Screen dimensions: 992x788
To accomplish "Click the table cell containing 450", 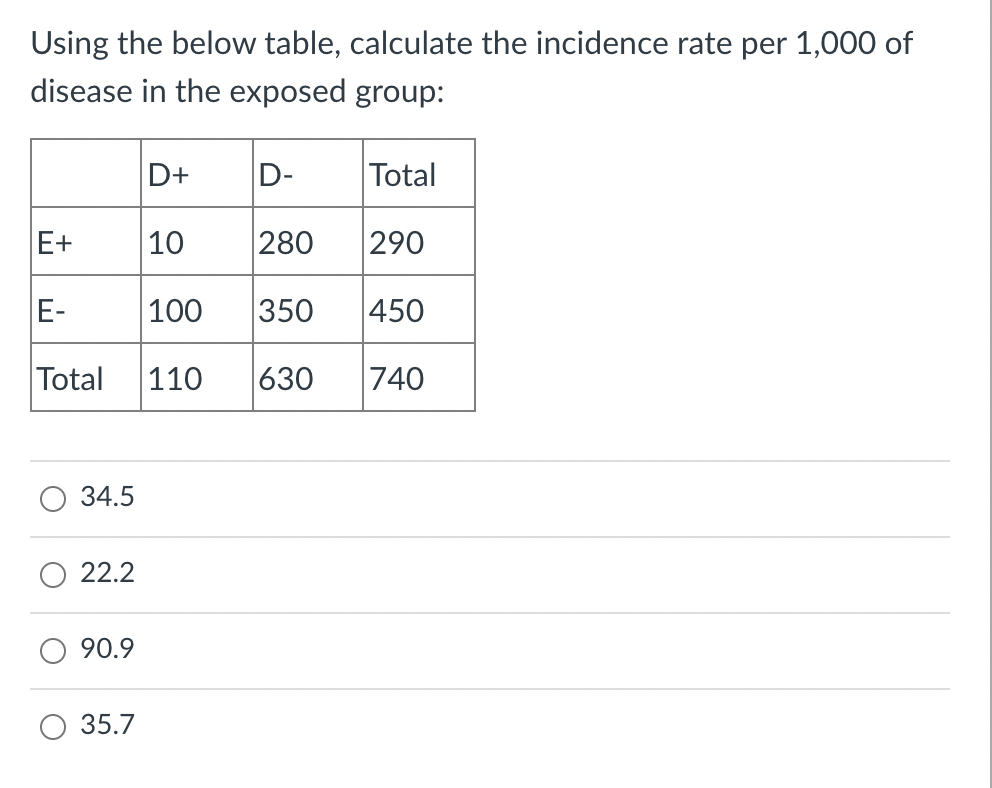I will [418, 310].
